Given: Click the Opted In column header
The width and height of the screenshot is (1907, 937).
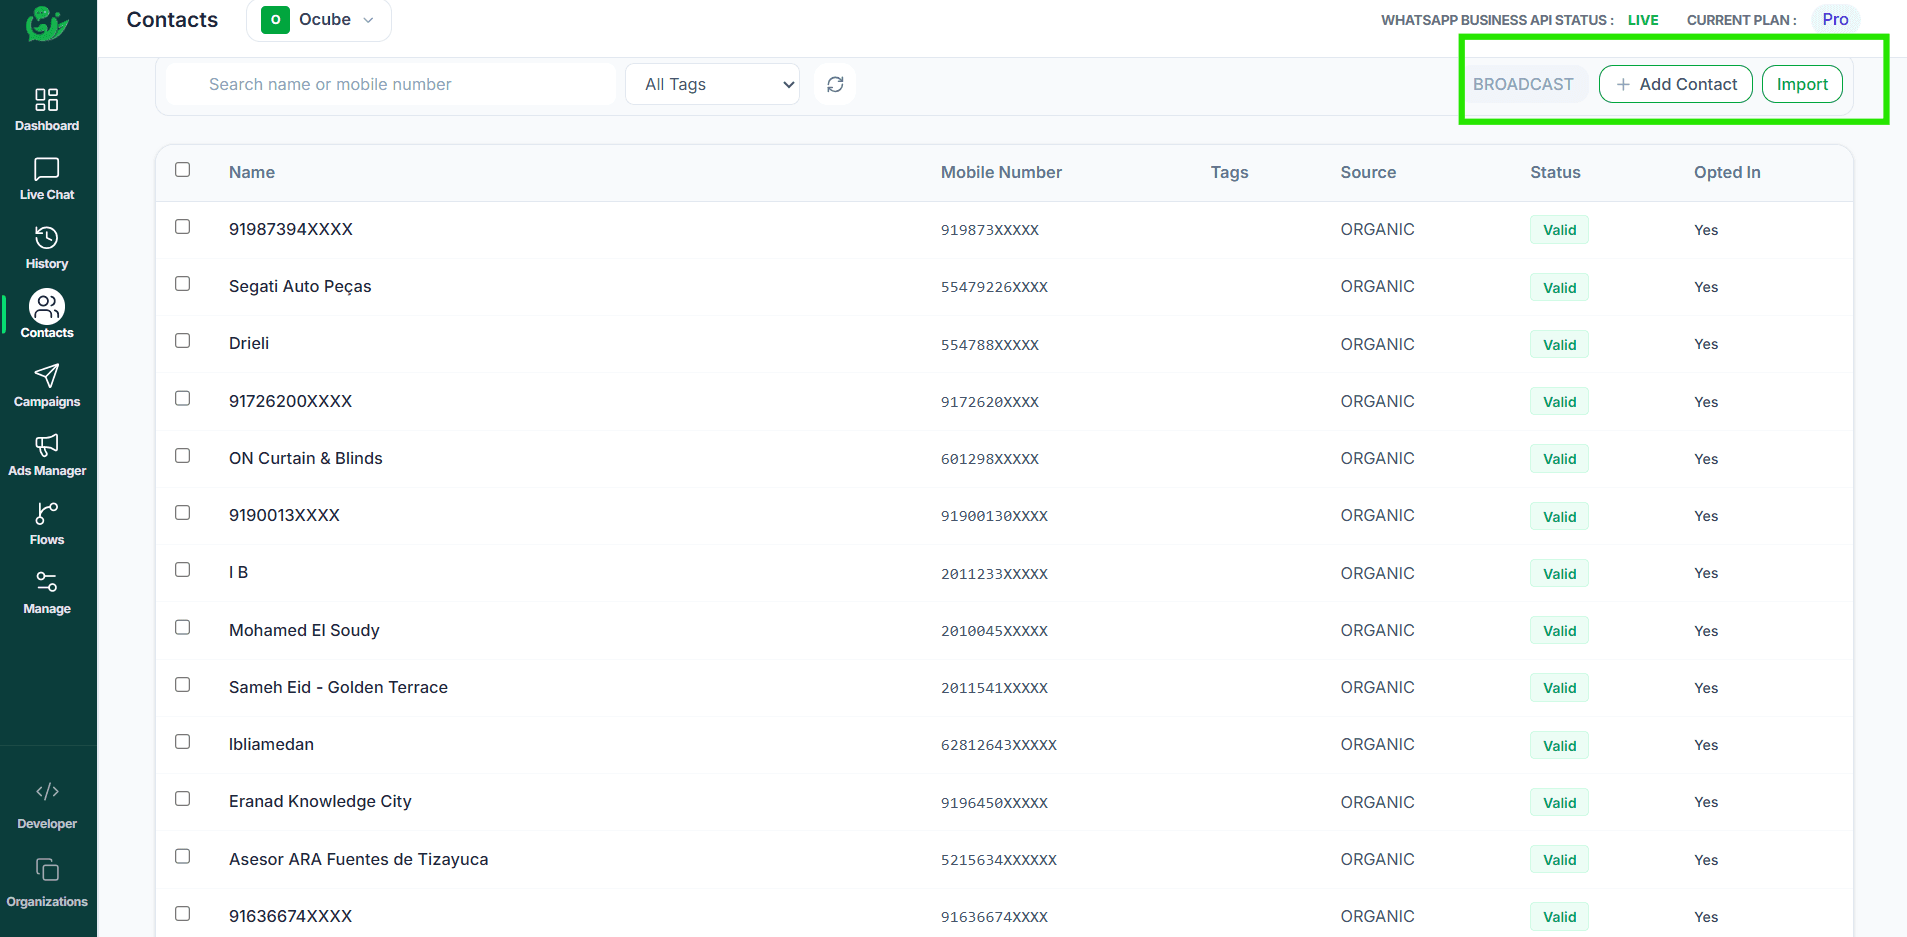Looking at the screenshot, I should pos(1727,173).
